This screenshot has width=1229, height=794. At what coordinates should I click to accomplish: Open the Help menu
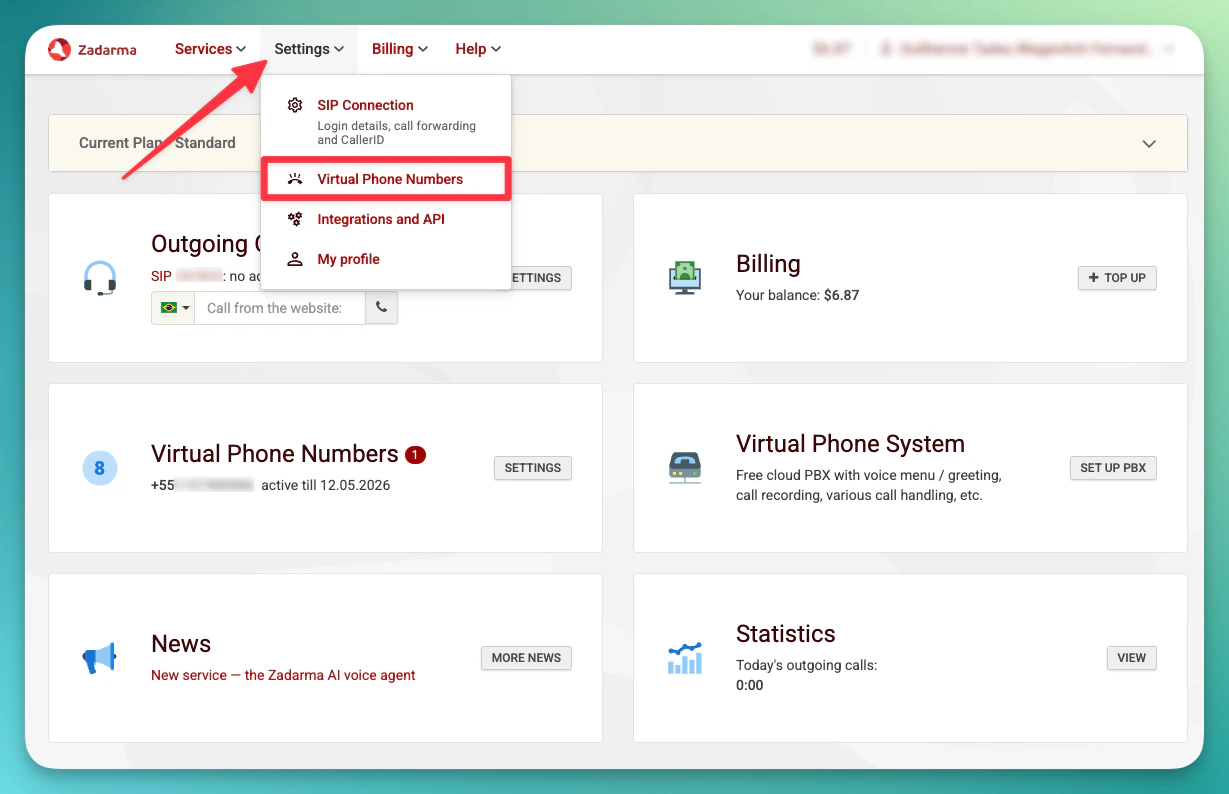[x=477, y=48]
